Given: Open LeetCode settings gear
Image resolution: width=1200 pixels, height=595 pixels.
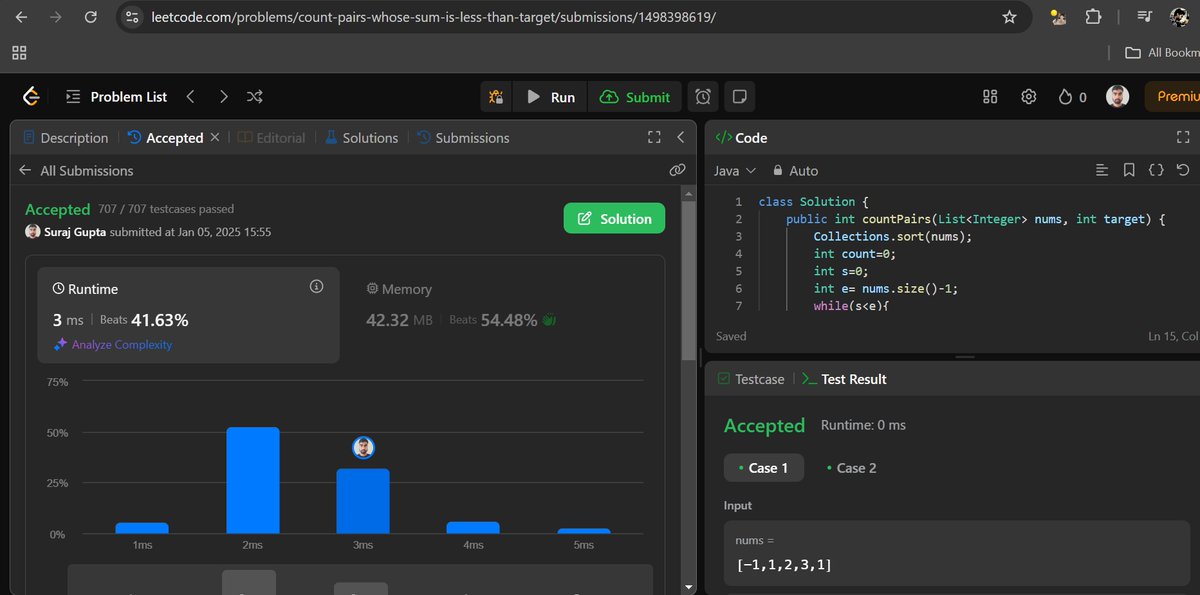Looking at the screenshot, I should [x=1028, y=97].
